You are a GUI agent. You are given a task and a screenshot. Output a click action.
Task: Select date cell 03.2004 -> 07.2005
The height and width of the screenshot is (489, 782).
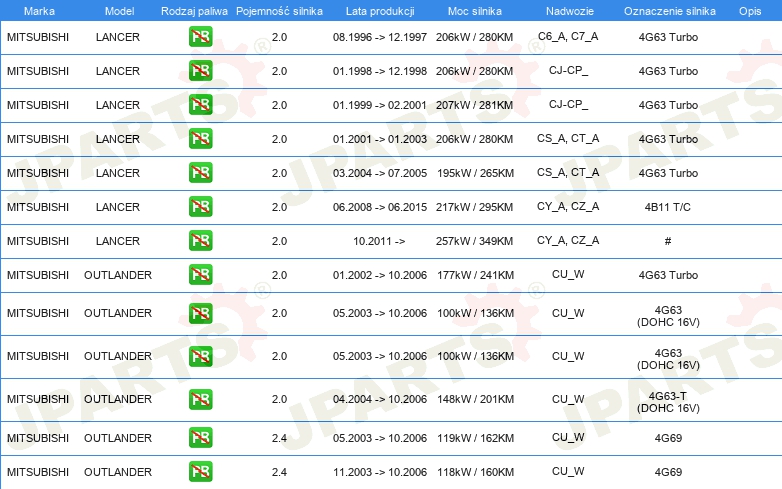click(380, 173)
